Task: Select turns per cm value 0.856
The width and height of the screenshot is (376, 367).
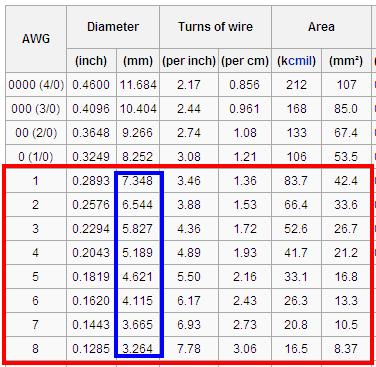Action: 245,85
